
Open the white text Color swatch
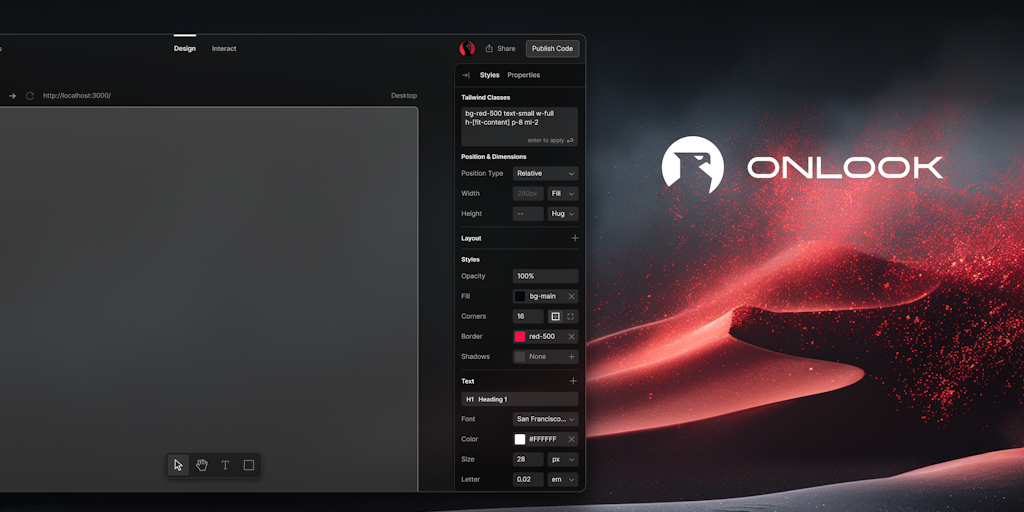coord(520,440)
